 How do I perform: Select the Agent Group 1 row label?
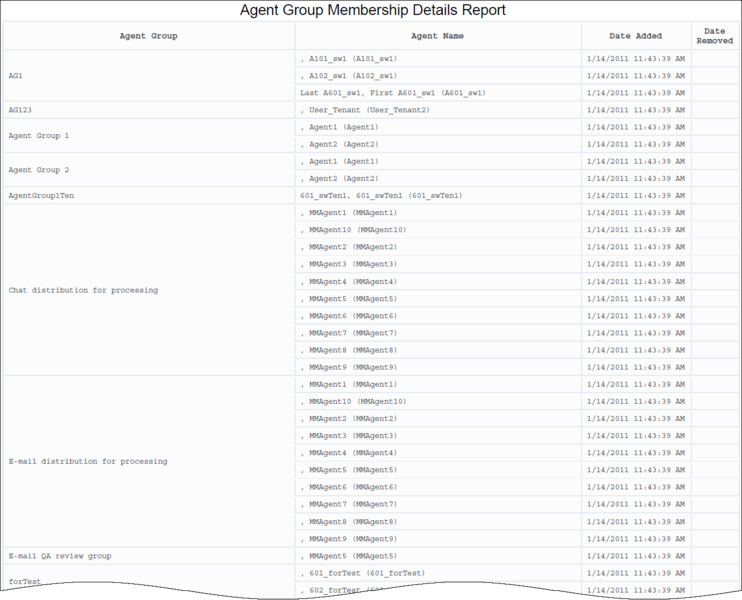(39, 136)
